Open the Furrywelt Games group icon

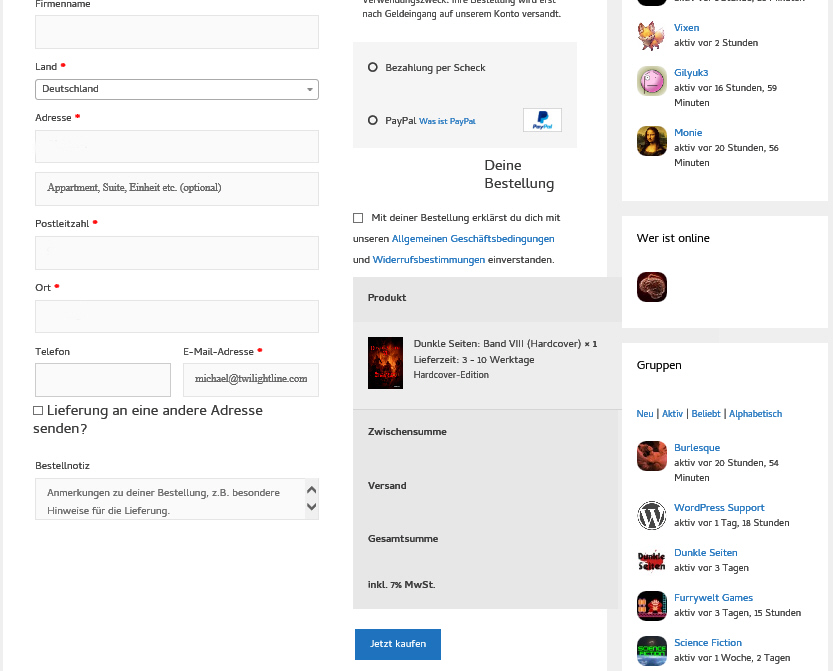(651, 606)
